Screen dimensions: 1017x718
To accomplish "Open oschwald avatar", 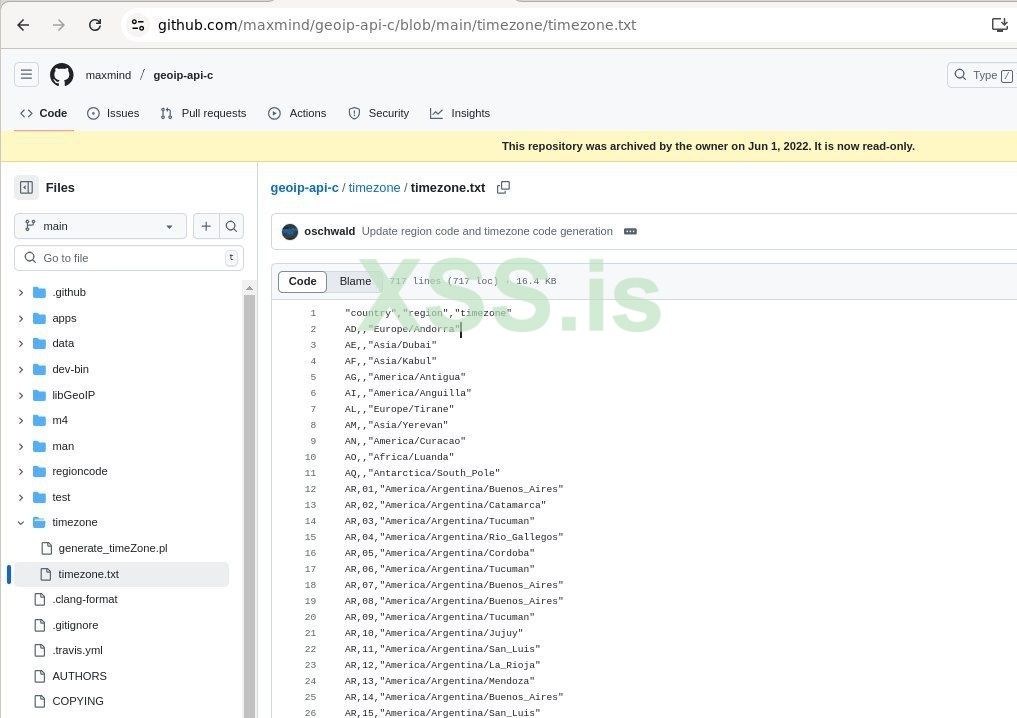I will [290, 232].
